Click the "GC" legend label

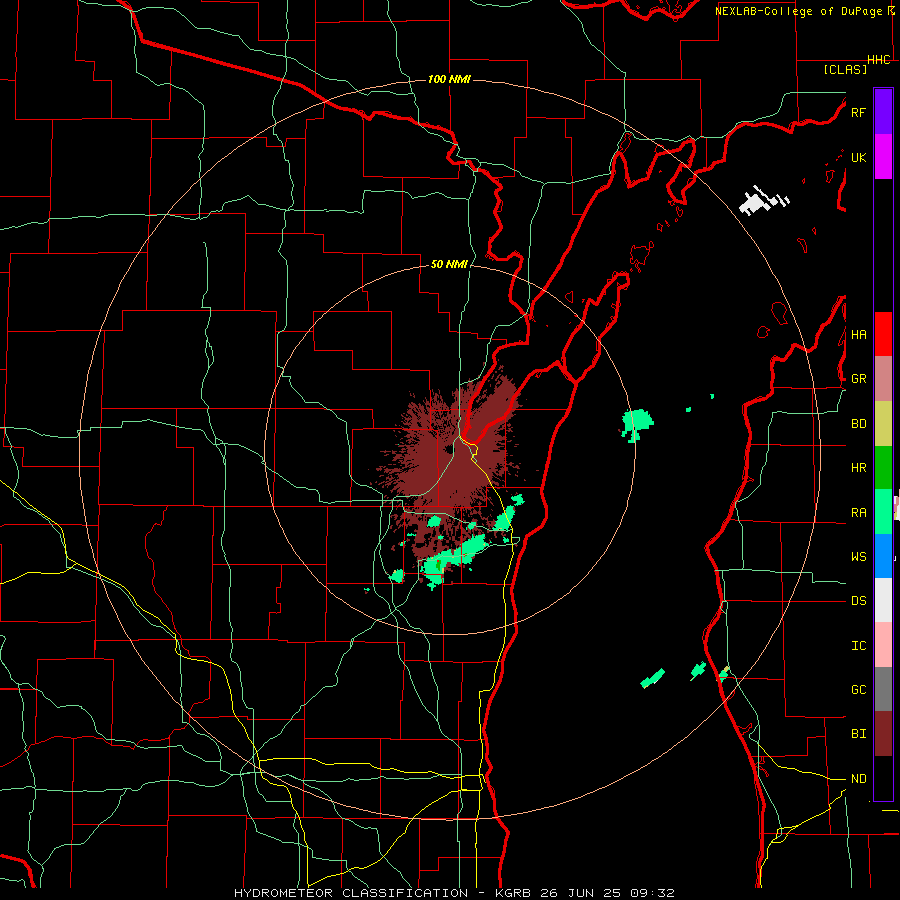(x=858, y=689)
